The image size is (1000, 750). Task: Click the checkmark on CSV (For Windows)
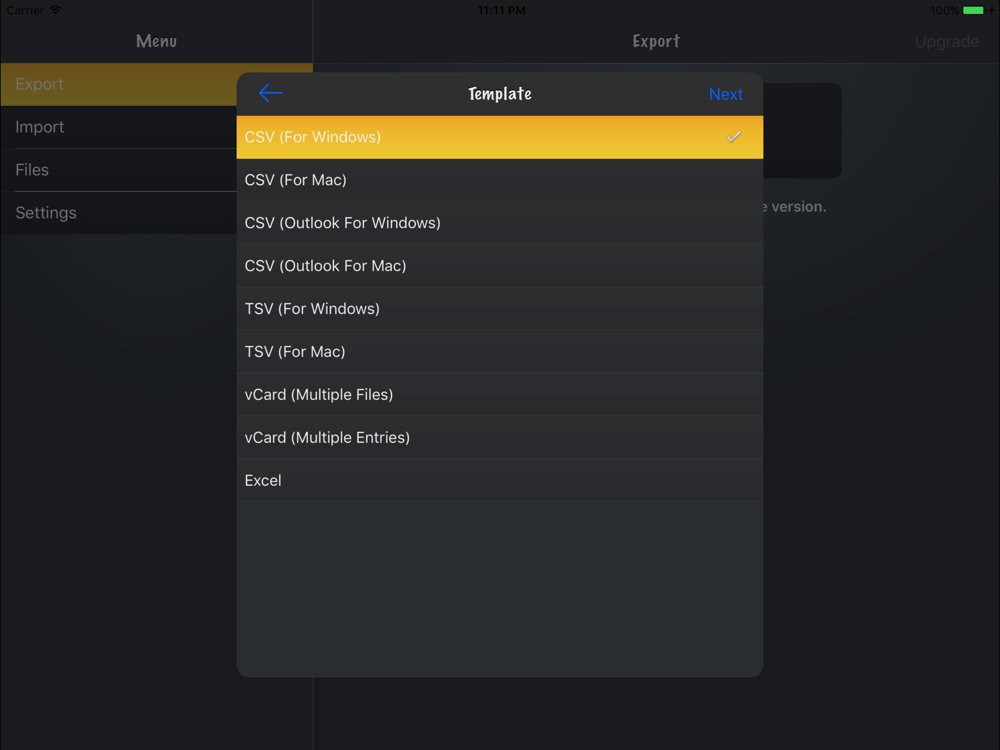[733, 136]
